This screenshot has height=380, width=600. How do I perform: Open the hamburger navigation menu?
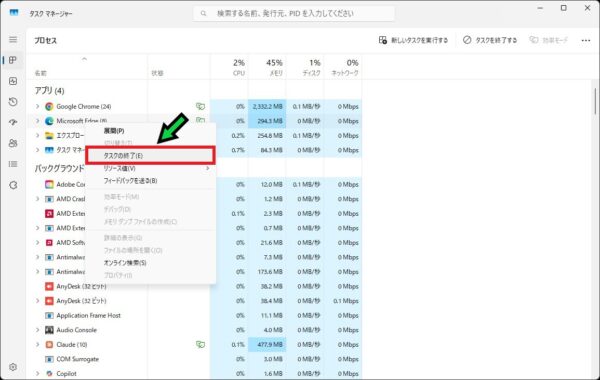[13, 39]
